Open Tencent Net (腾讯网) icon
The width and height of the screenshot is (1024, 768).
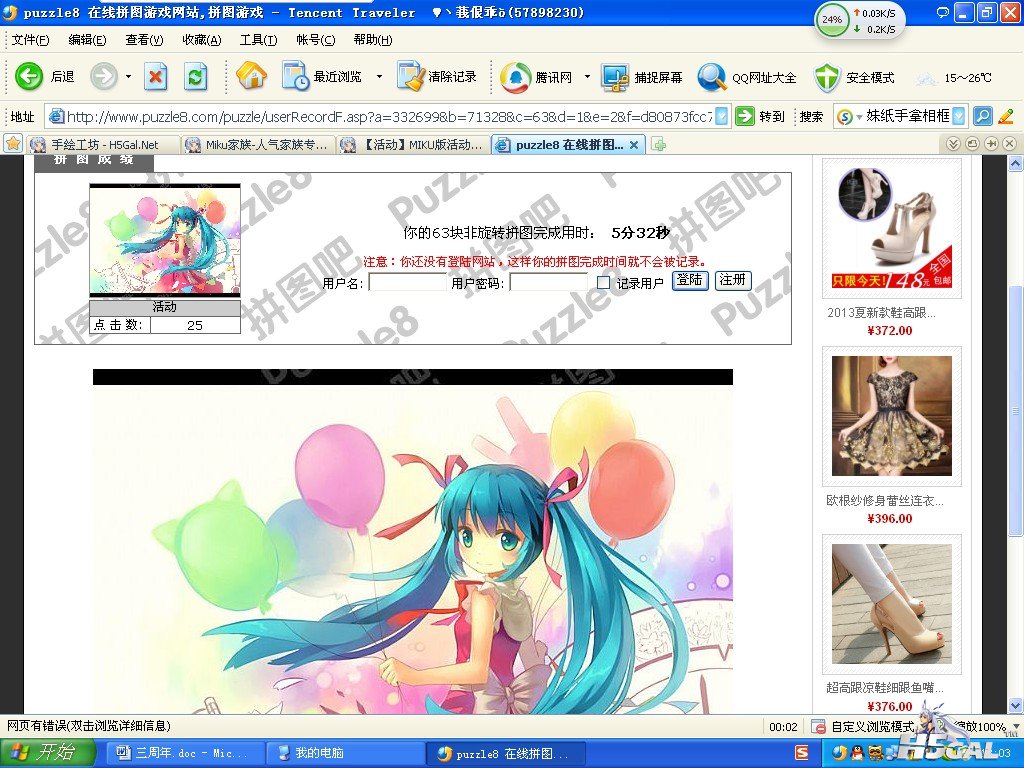click(x=515, y=77)
